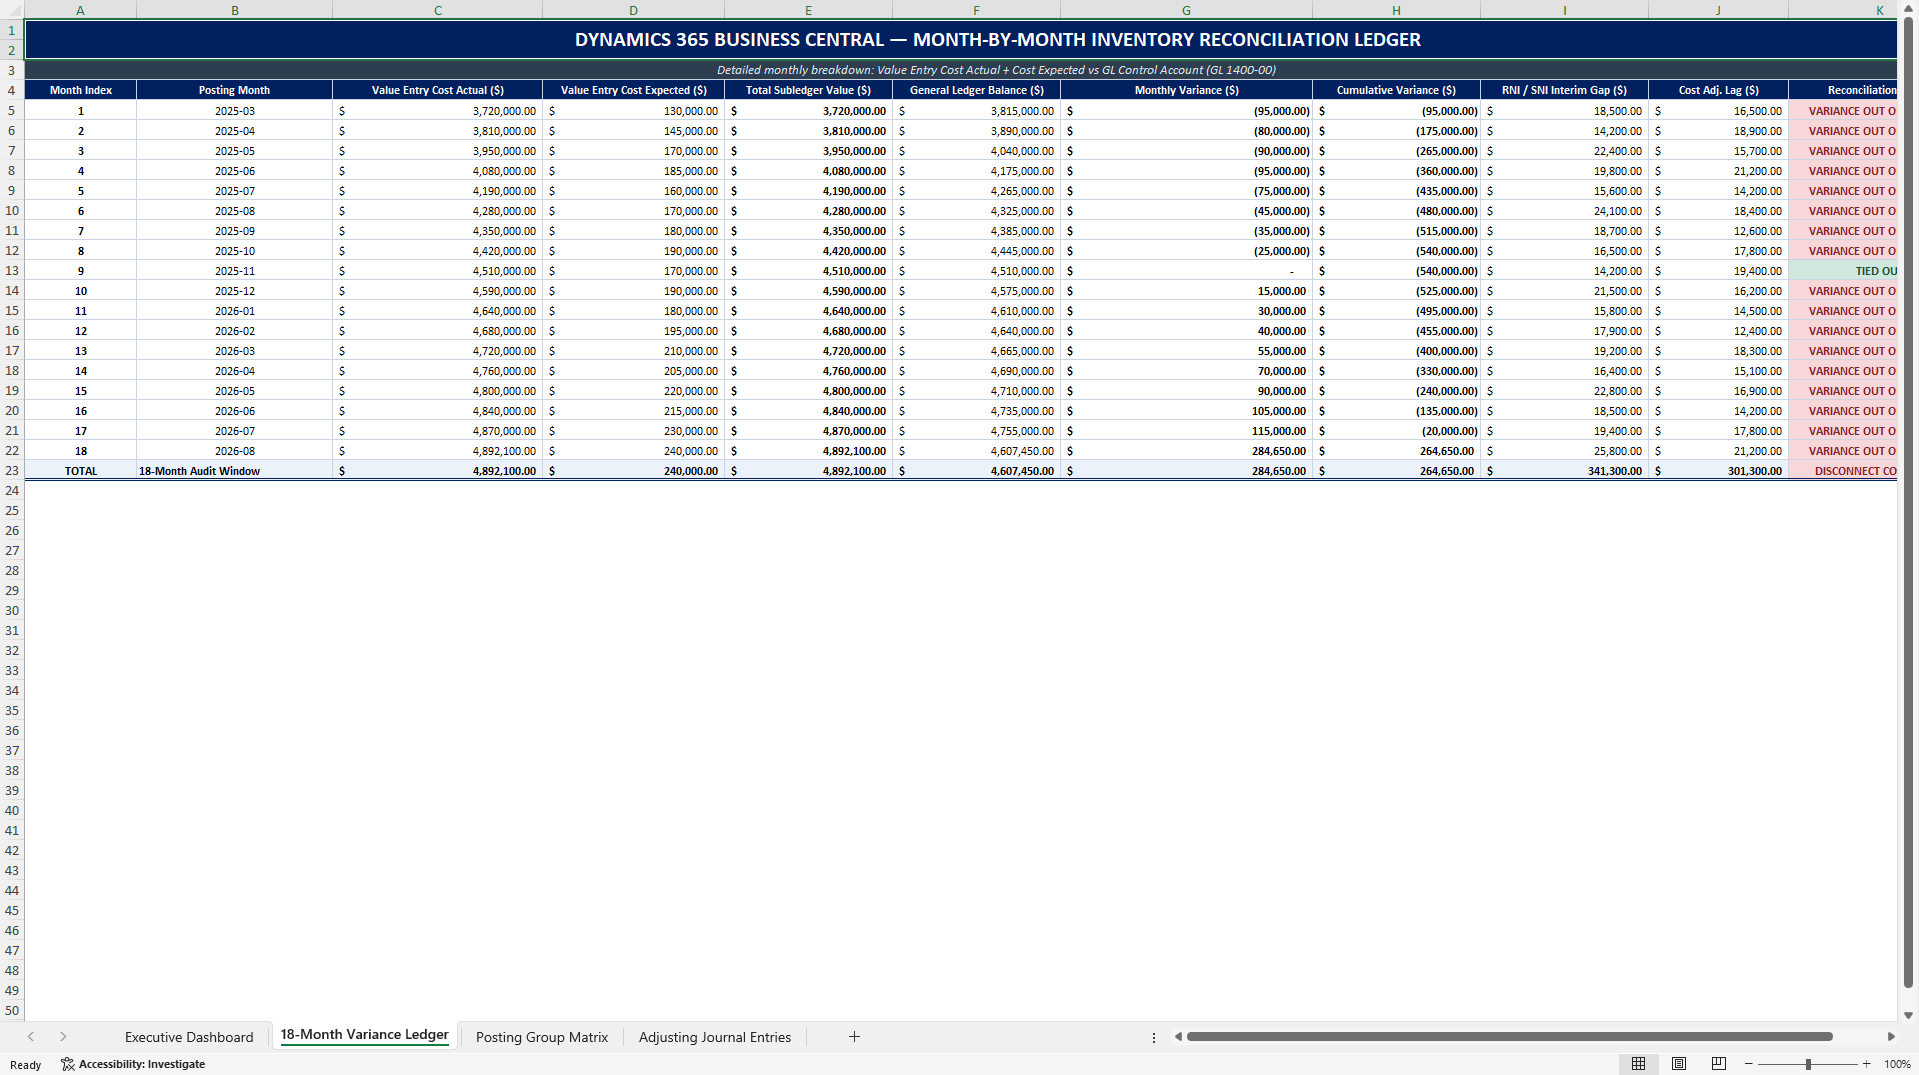Screen dimensions: 1919x1075
Task: Go to the previous sheet with the left arrow
Action: [31, 1037]
